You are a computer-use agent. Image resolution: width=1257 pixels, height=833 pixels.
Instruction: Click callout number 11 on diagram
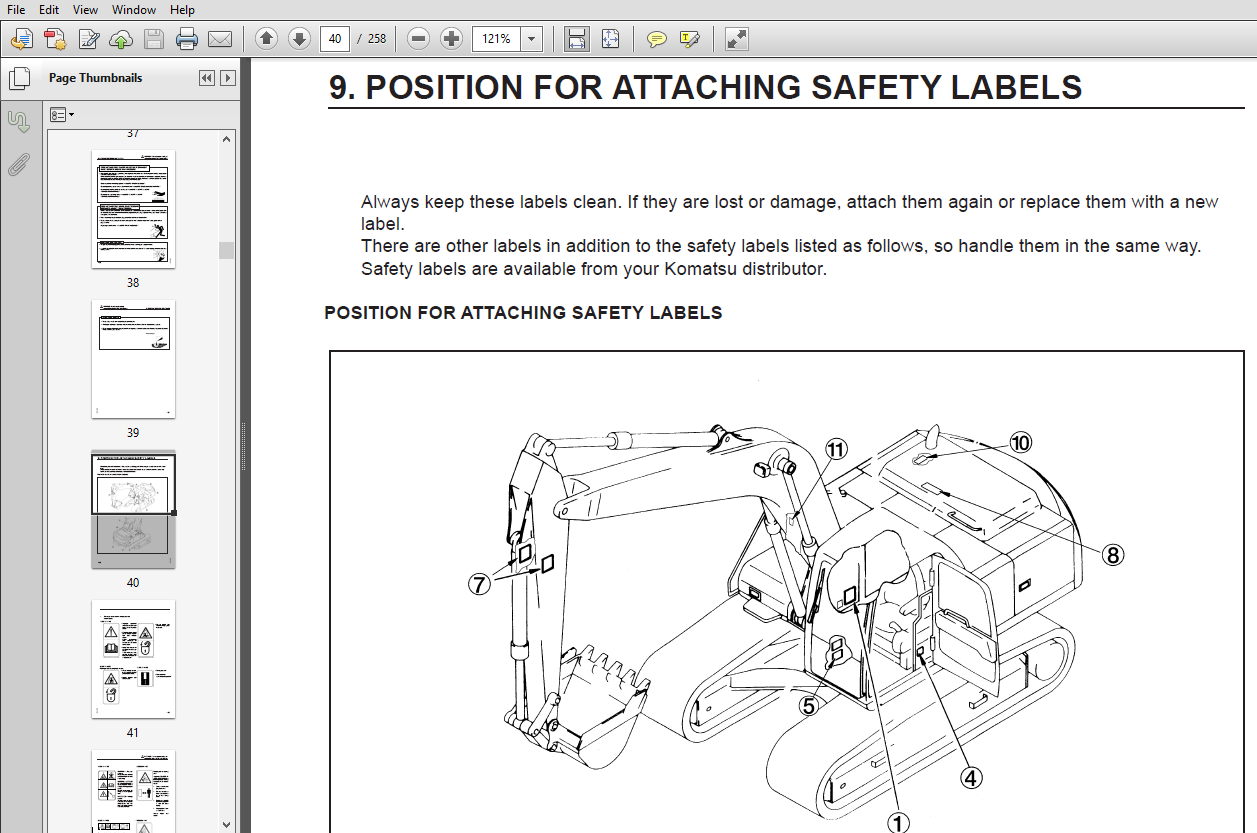coord(836,450)
